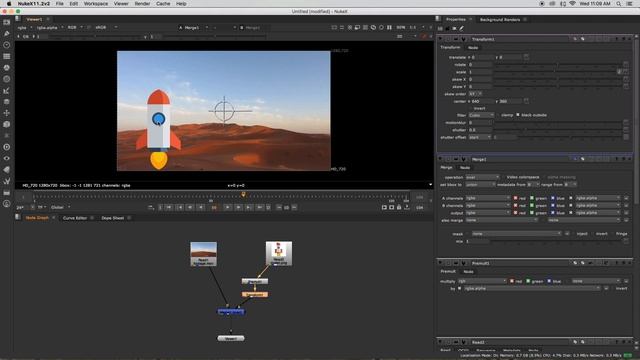Click the pencil icon in Properties toolbar

[462, 29]
